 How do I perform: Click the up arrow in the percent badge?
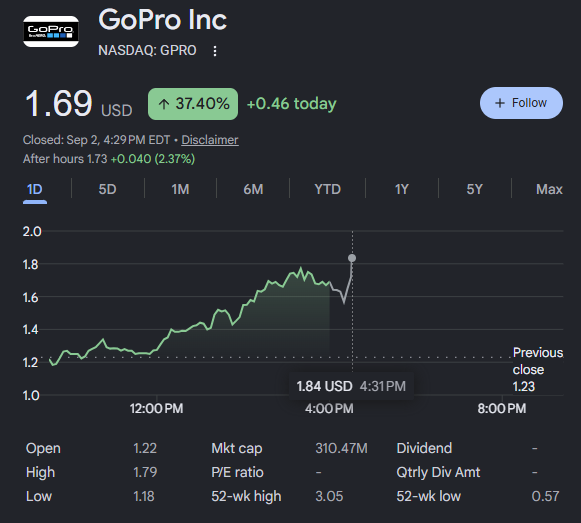(x=164, y=104)
